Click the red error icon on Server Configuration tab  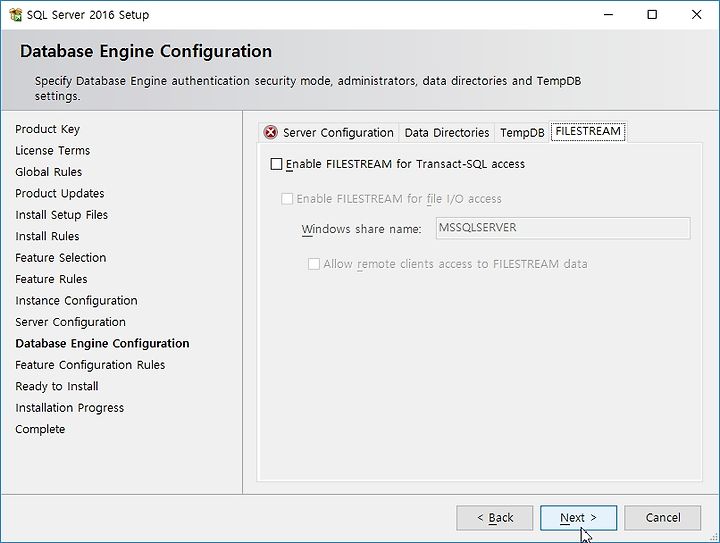pos(270,133)
